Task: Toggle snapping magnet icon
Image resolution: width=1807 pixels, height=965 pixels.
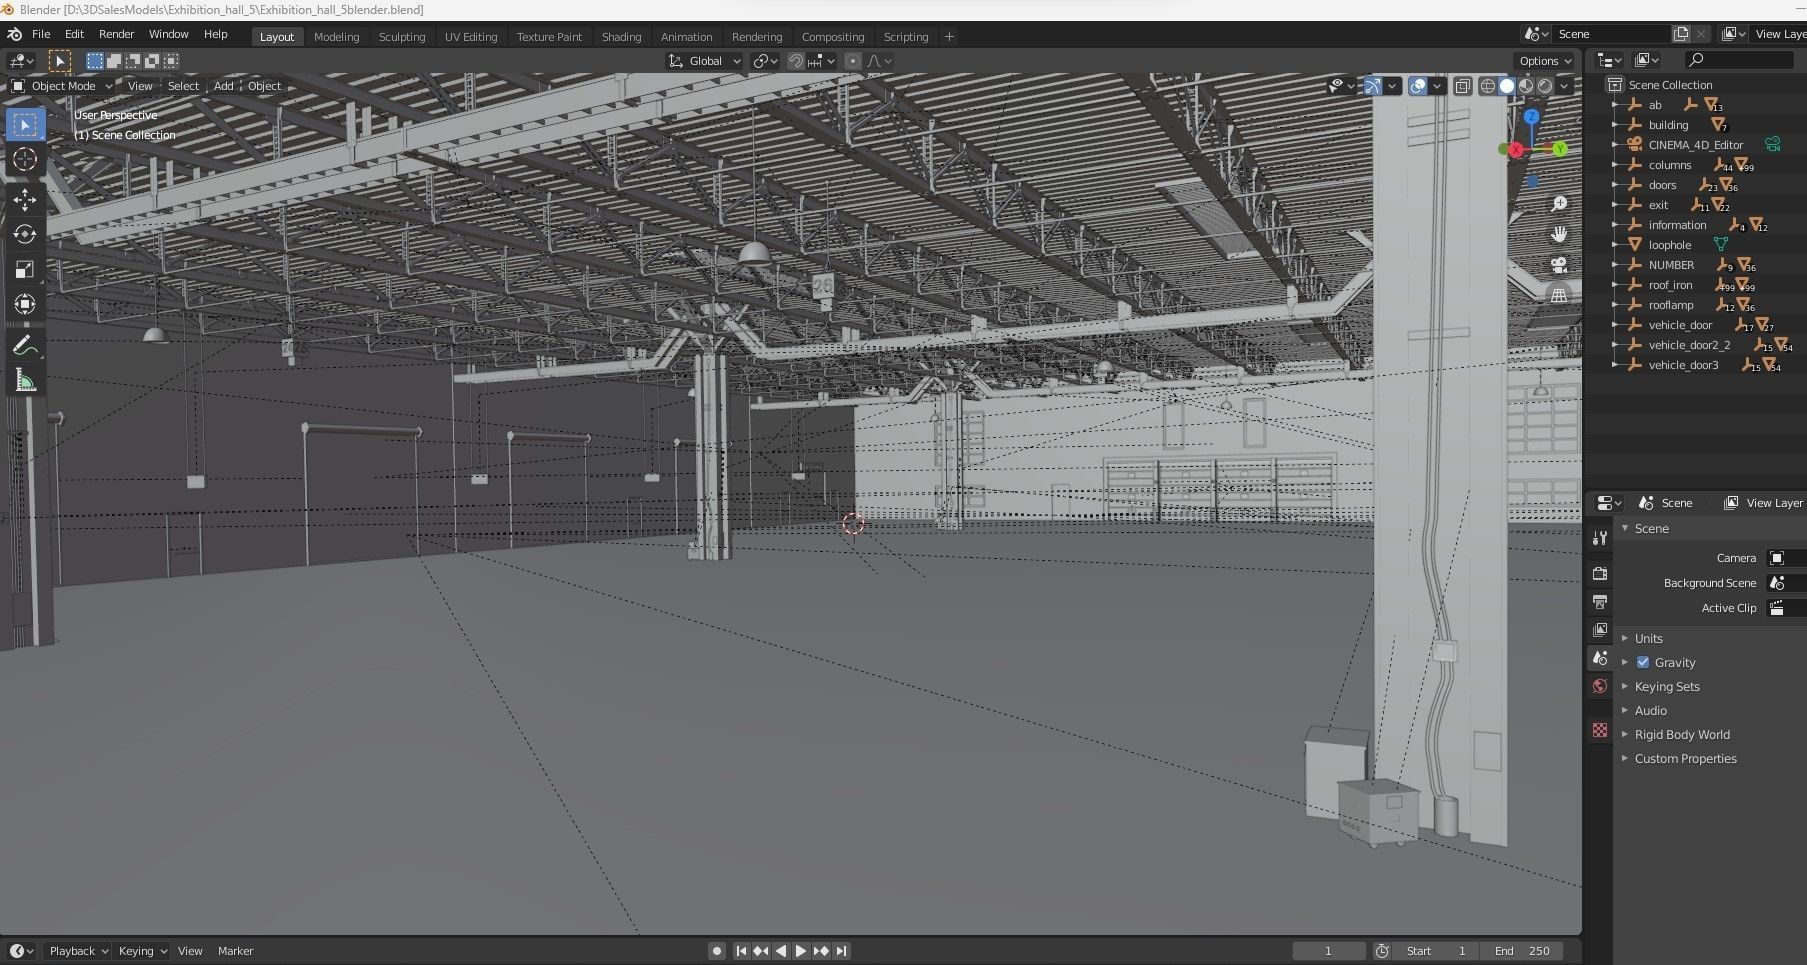Action: pos(795,61)
